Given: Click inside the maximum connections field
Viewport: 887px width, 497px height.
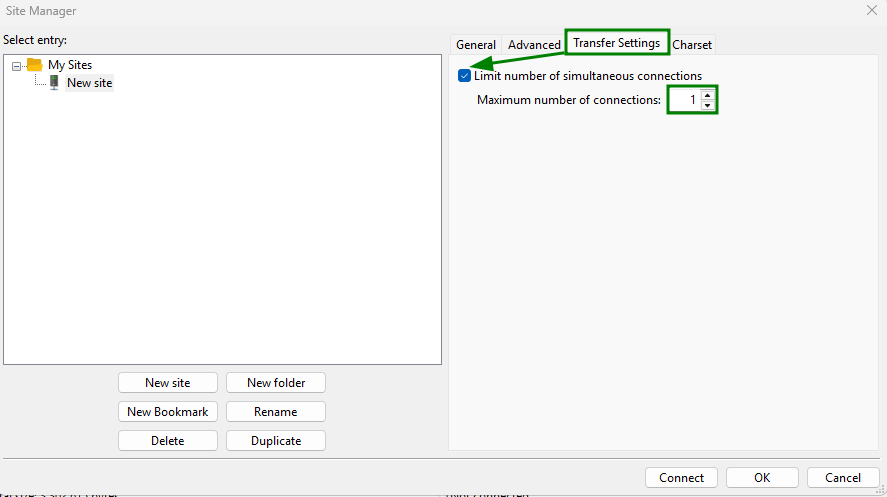Looking at the screenshot, I should click(684, 100).
